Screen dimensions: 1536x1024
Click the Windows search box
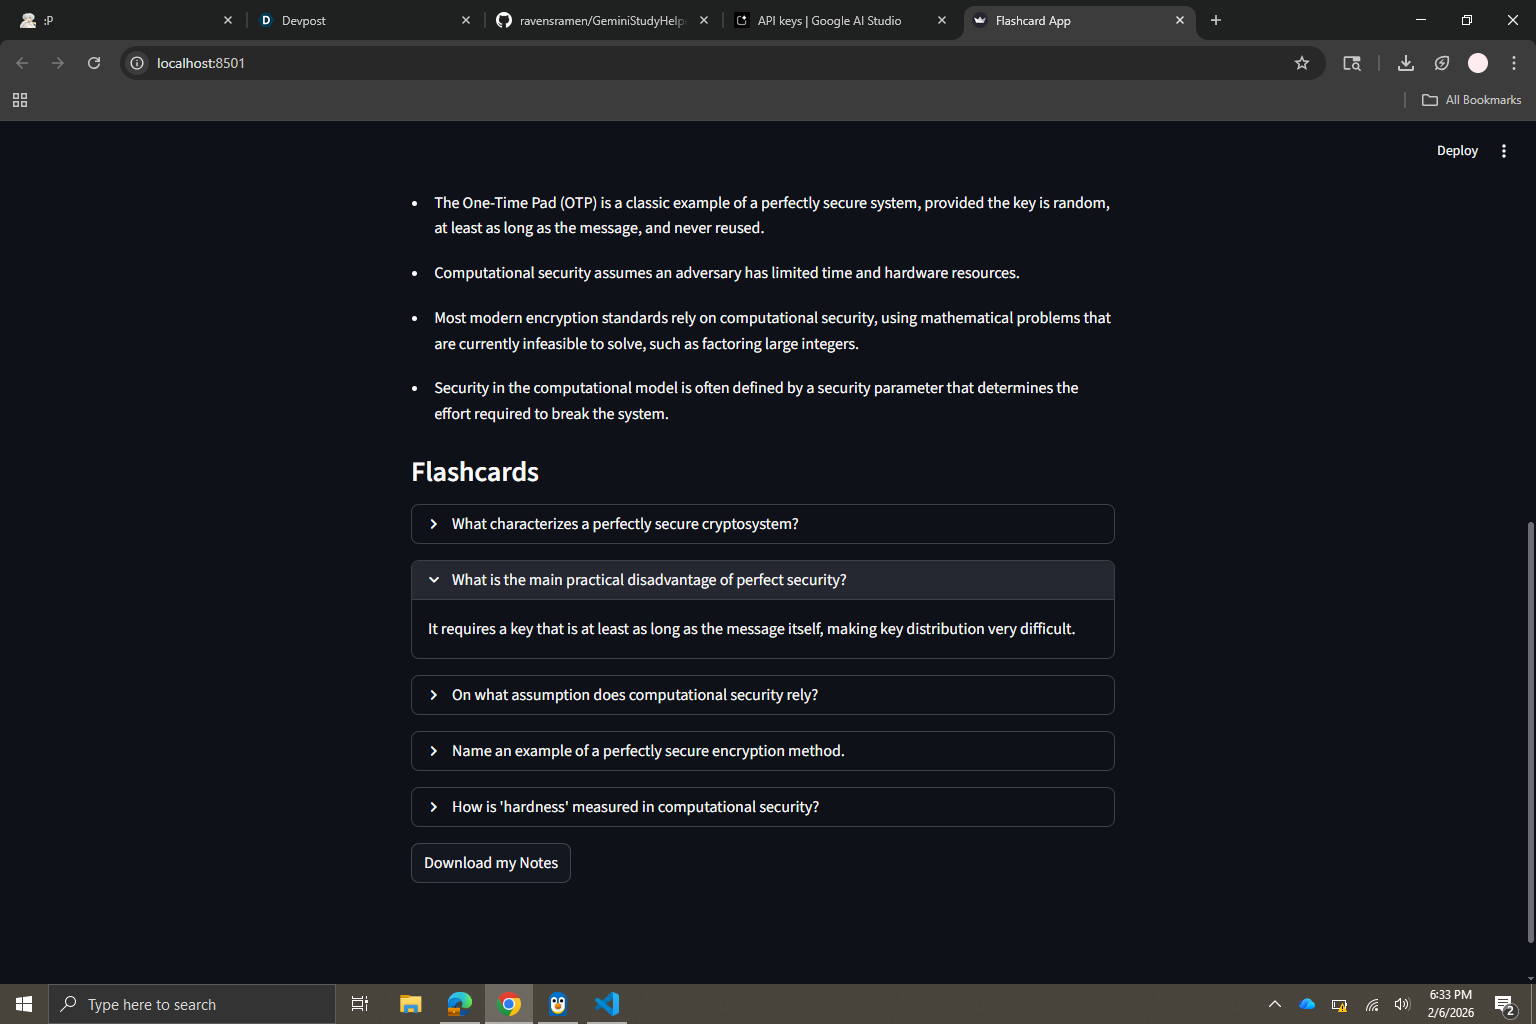[192, 1004]
